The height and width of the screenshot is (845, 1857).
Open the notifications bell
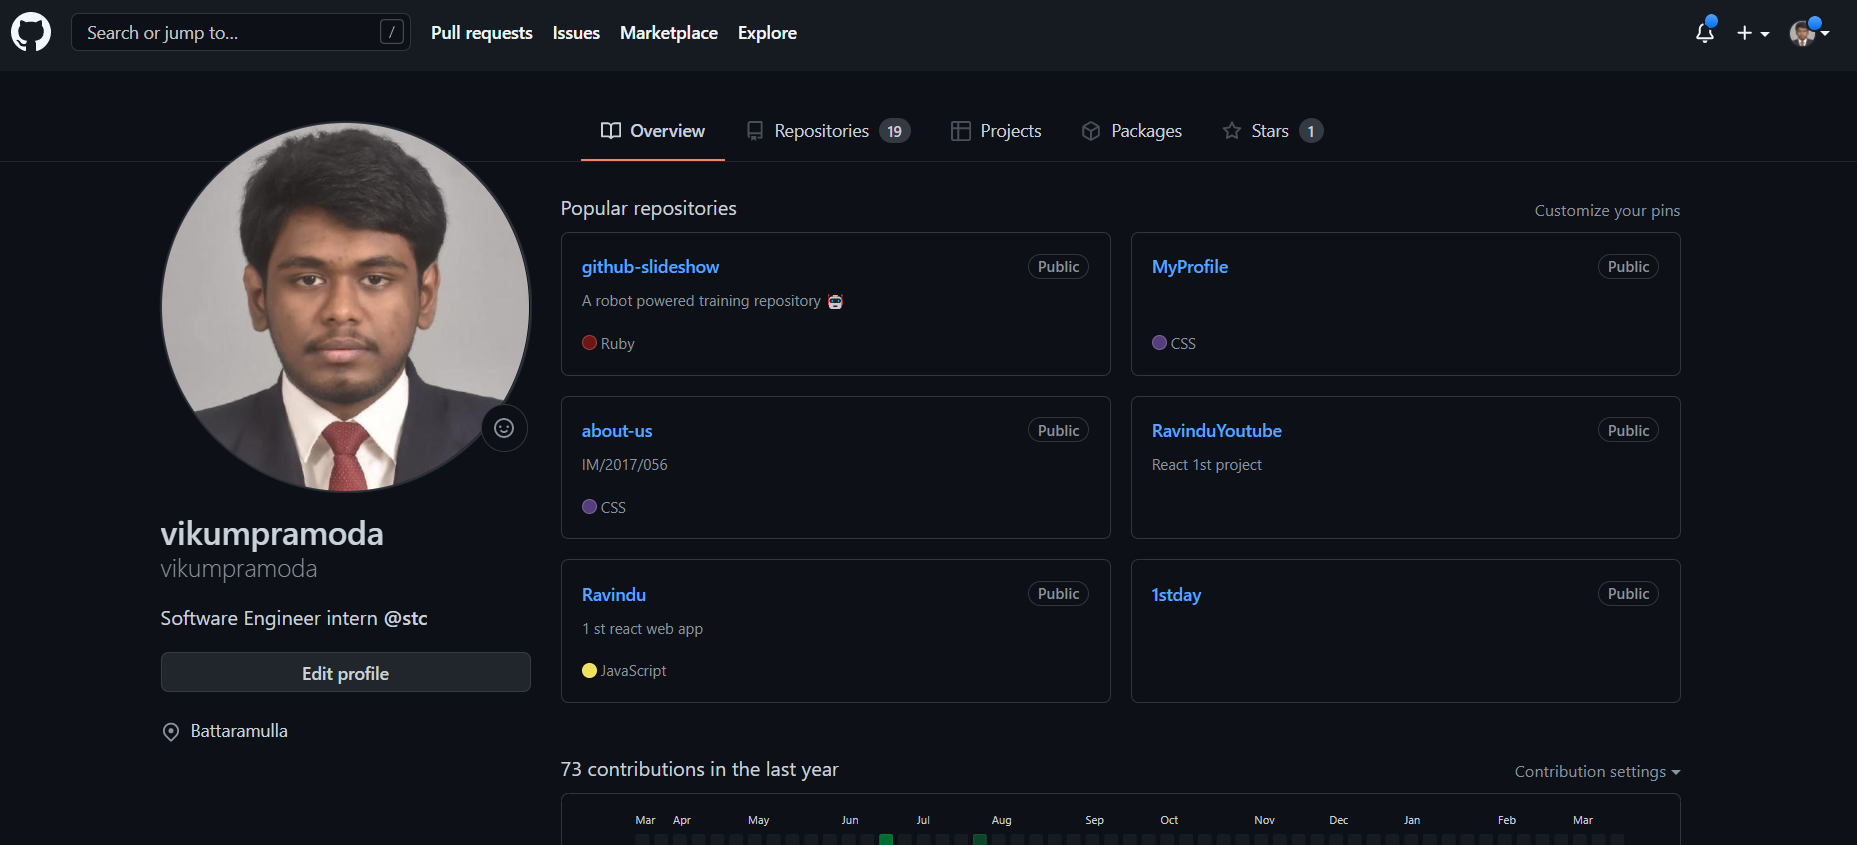coord(1705,33)
